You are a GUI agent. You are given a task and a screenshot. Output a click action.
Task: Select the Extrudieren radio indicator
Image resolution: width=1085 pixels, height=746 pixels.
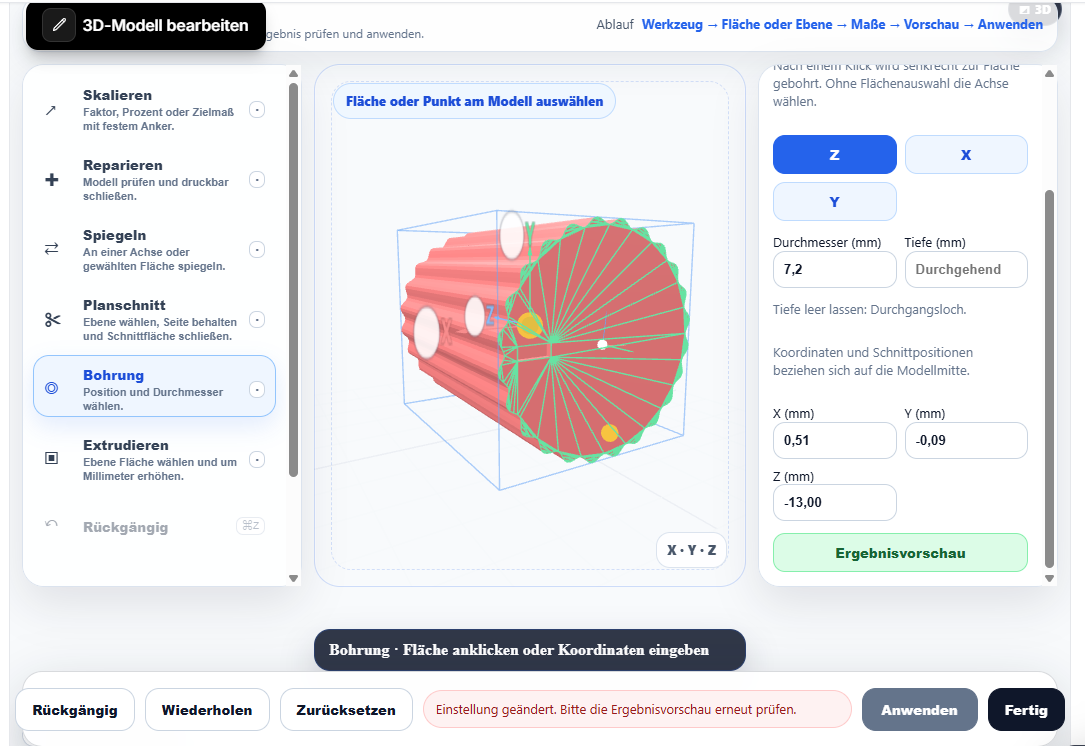tap(257, 460)
